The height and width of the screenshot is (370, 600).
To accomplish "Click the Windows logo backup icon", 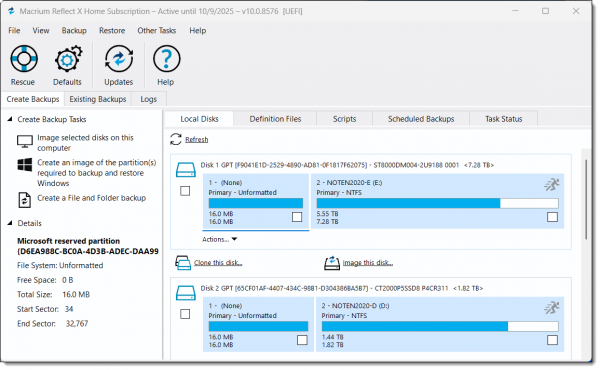I will tap(25, 166).
